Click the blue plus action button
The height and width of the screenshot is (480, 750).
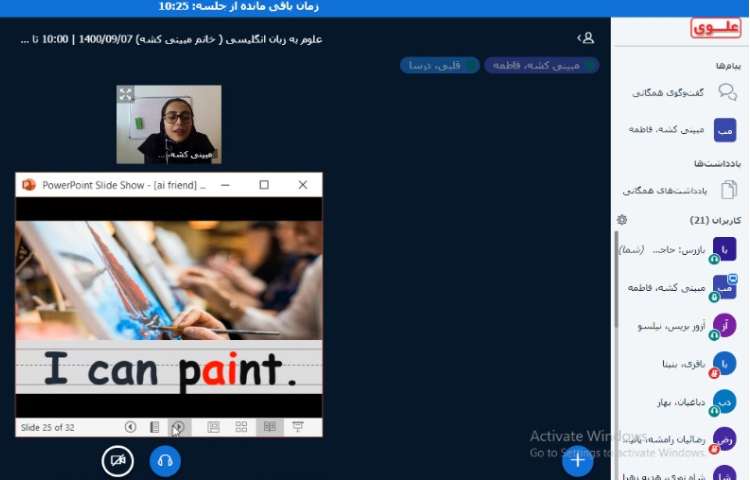coord(577,461)
